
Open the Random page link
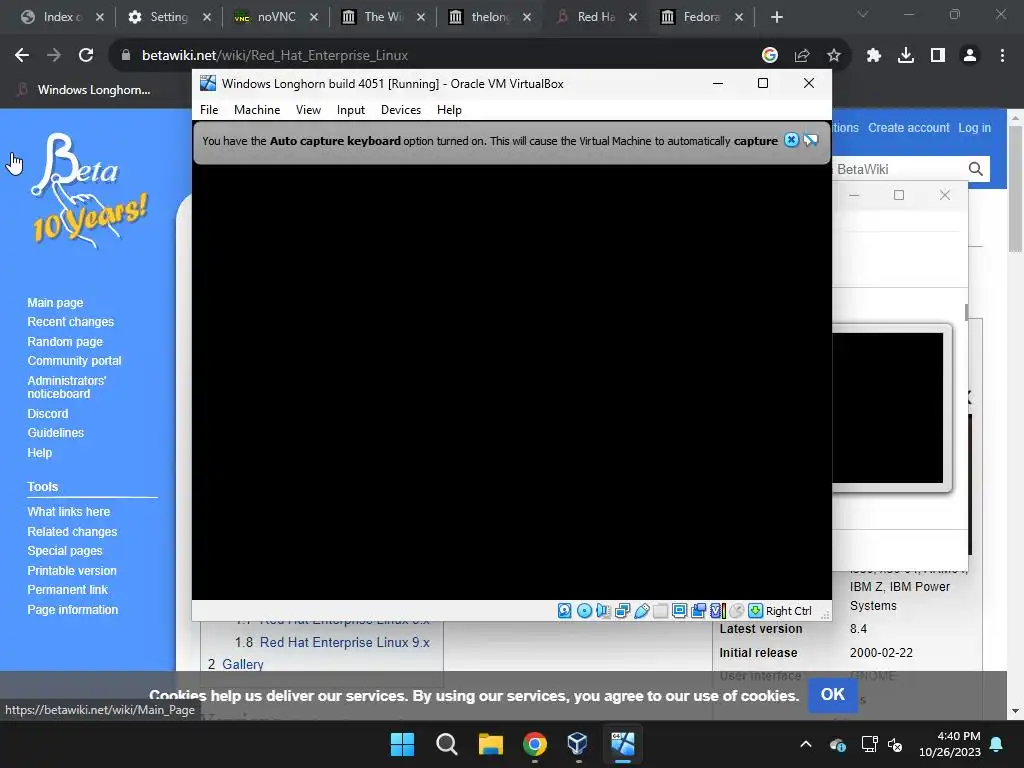point(65,342)
